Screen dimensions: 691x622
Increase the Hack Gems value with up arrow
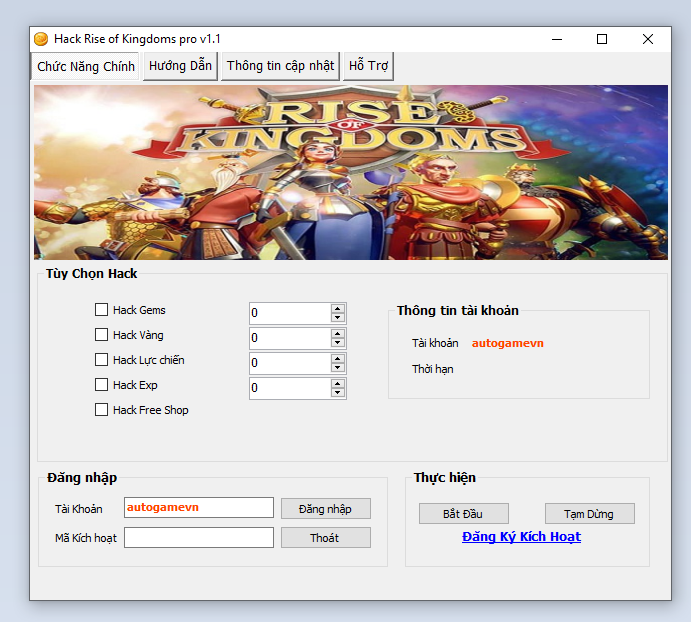[x=338, y=308]
